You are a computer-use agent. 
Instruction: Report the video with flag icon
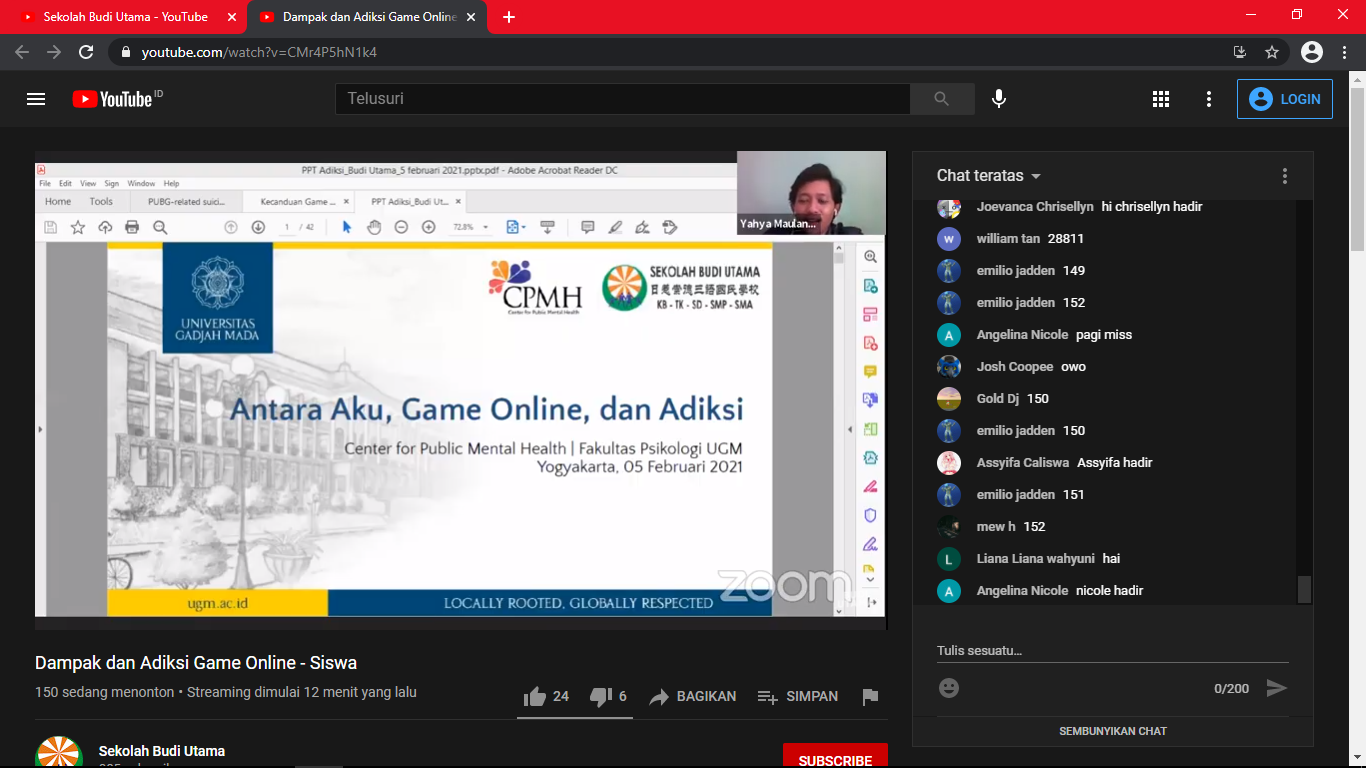(x=870, y=697)
